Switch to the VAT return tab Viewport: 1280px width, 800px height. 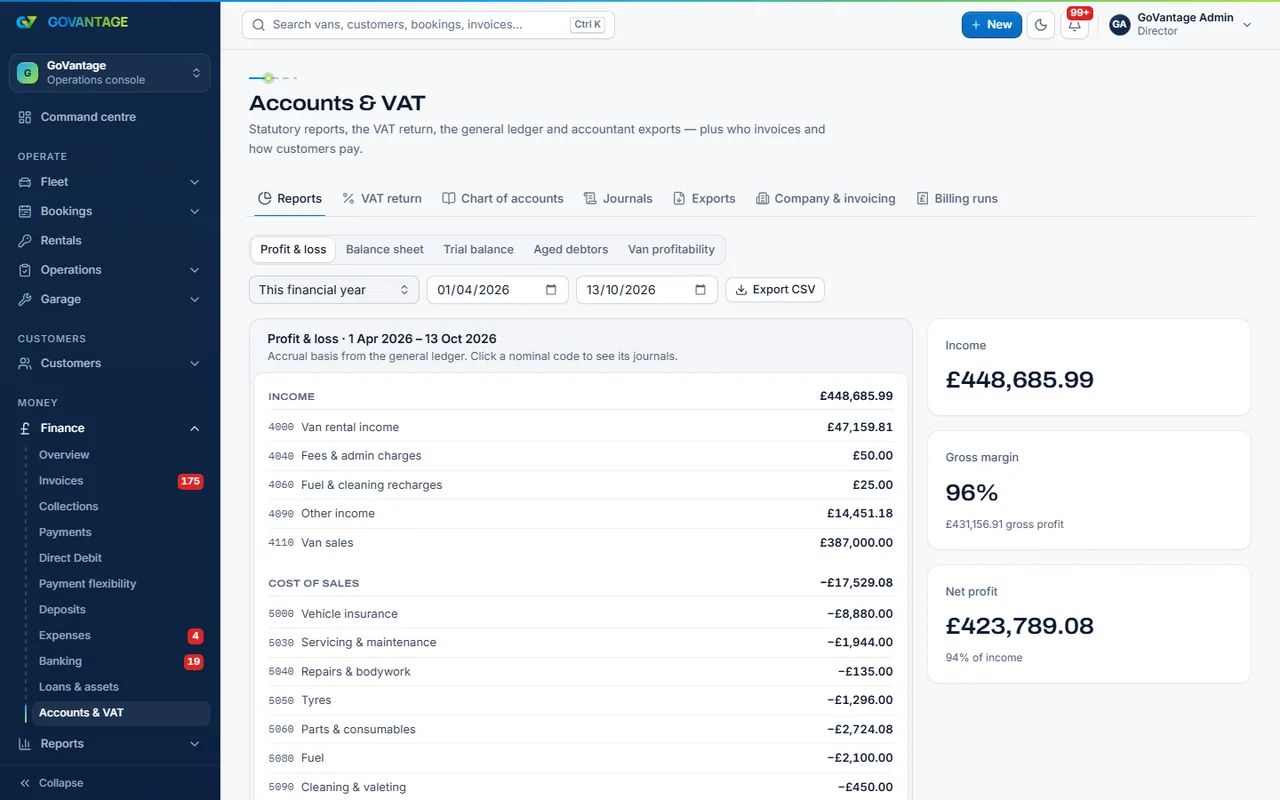(x=382, y=199)
